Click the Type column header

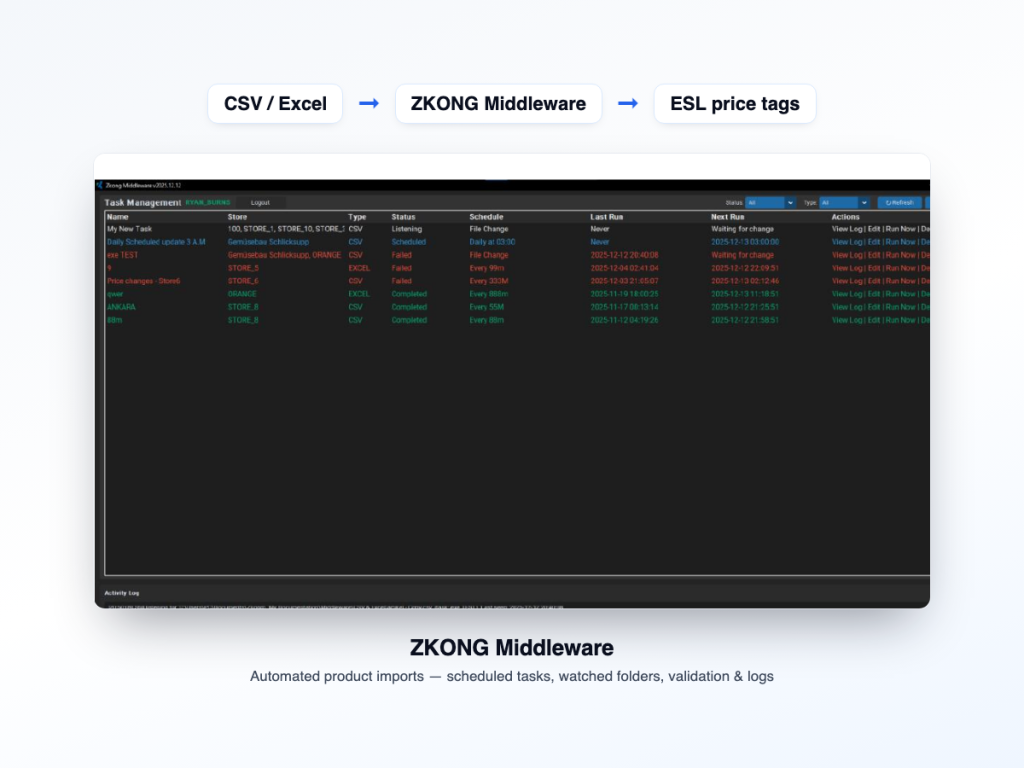[357, 217]
